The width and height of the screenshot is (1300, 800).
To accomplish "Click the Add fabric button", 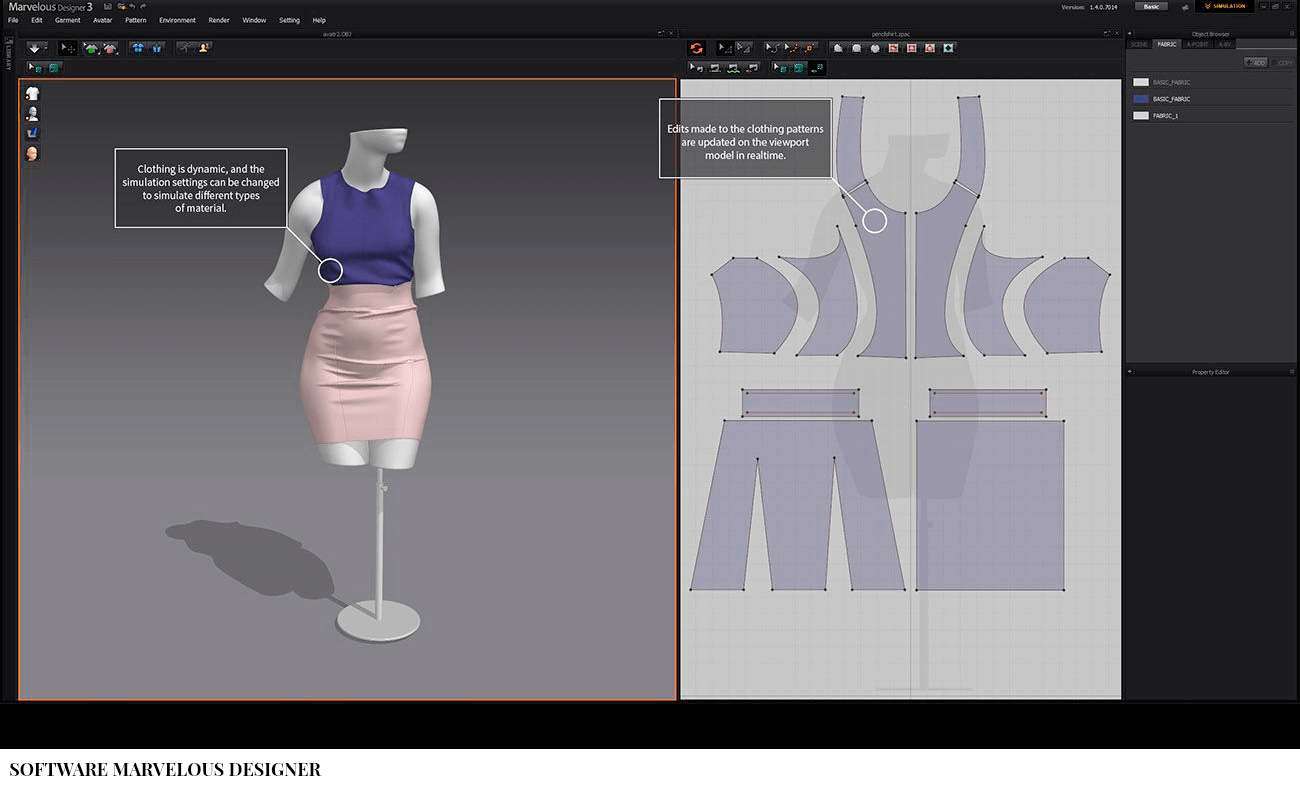I will 1256,63.
